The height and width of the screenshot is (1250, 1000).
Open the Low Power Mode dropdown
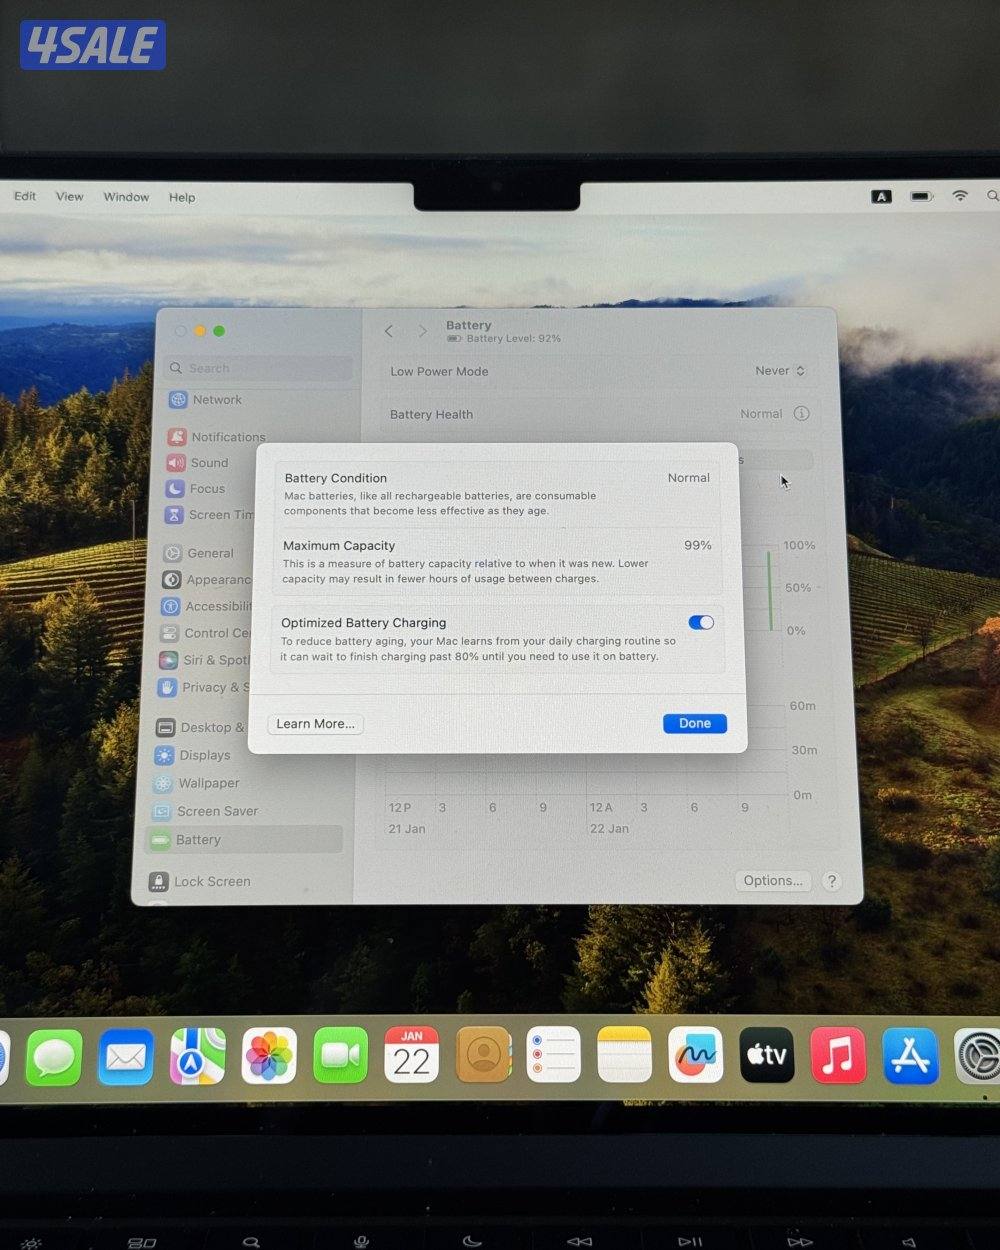pos(780,371)
